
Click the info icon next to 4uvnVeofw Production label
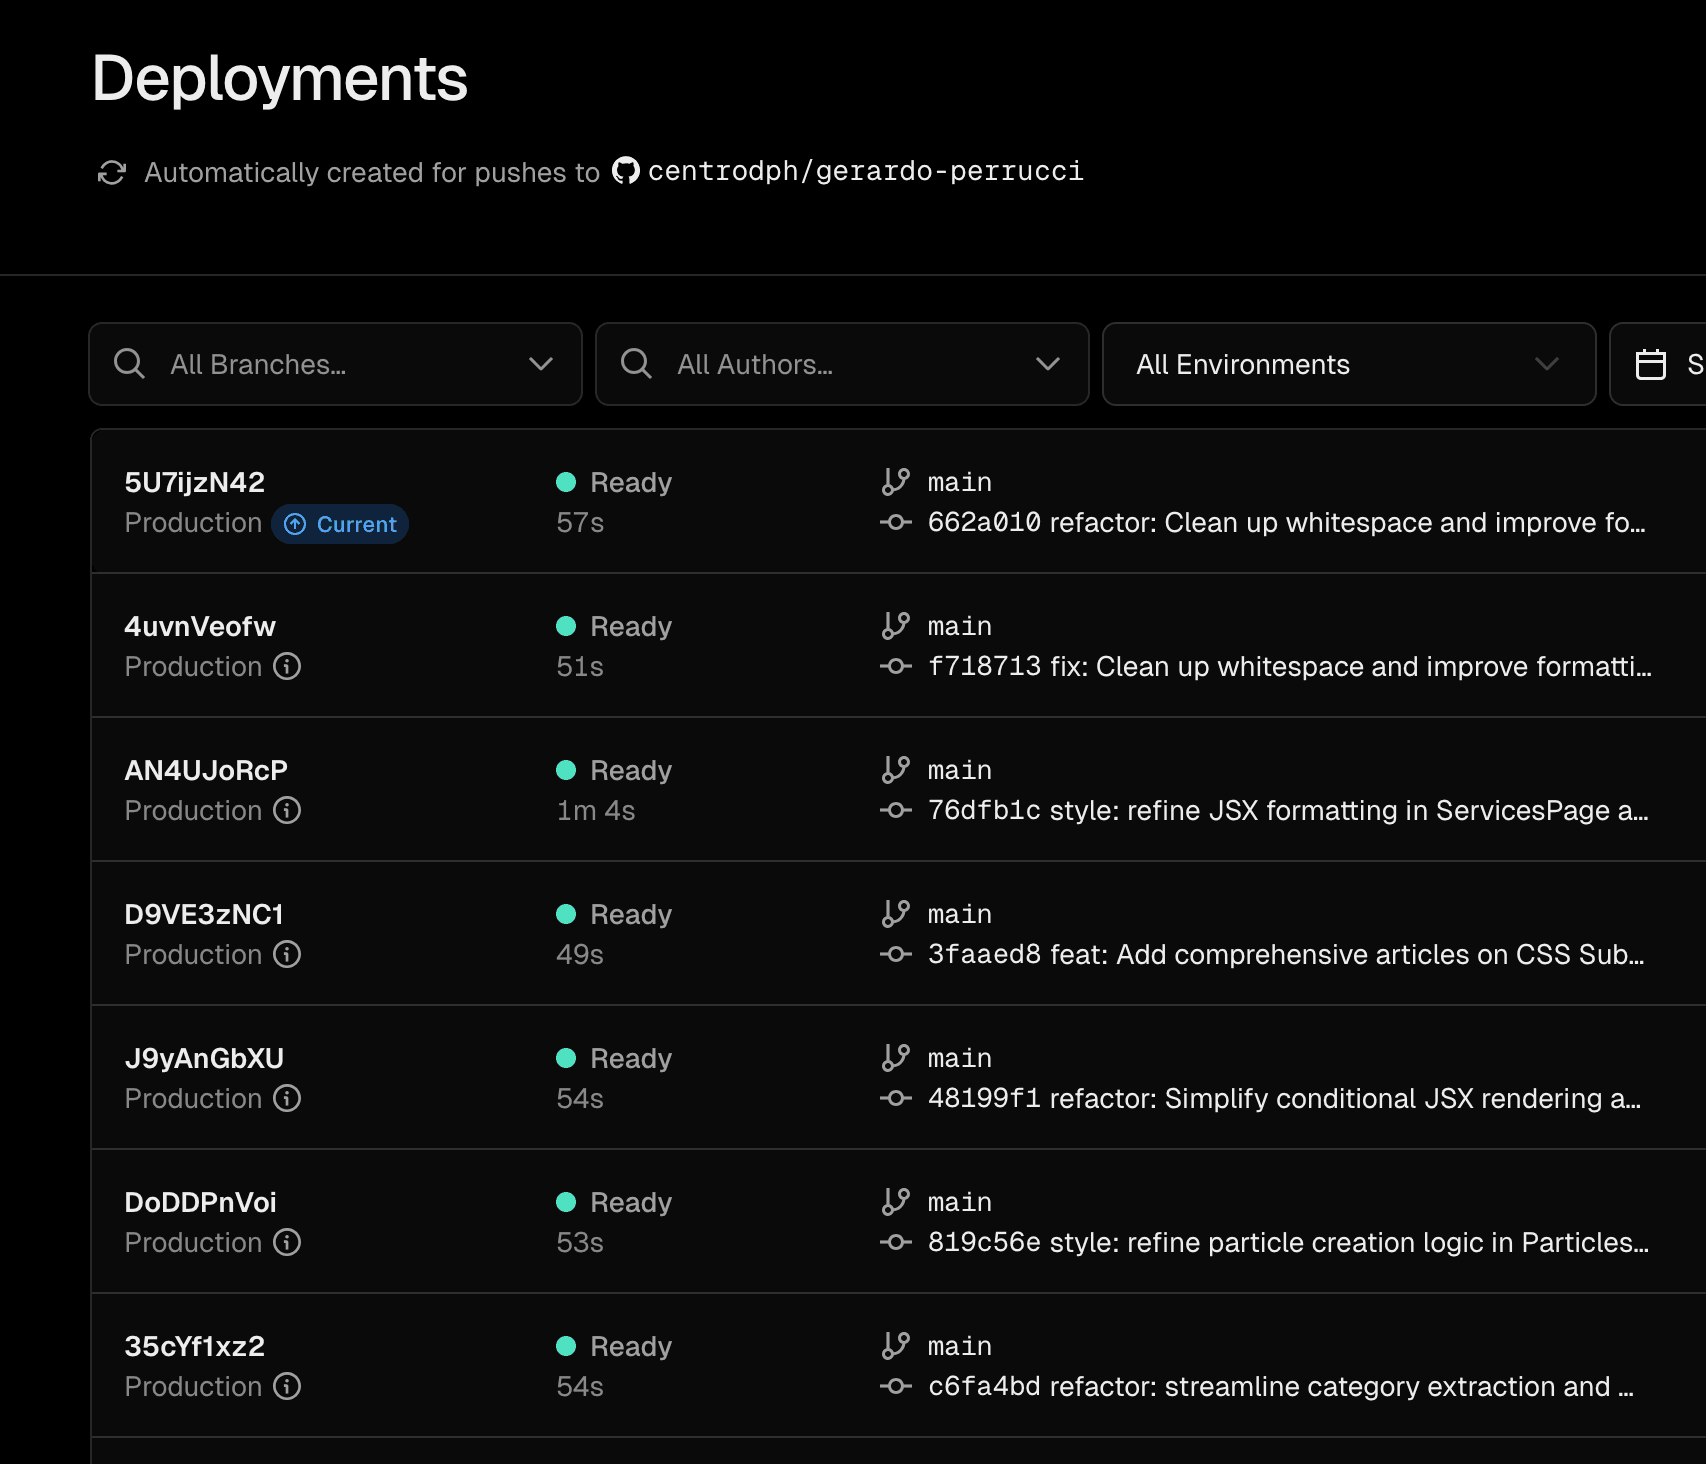[x=286, y=666]
